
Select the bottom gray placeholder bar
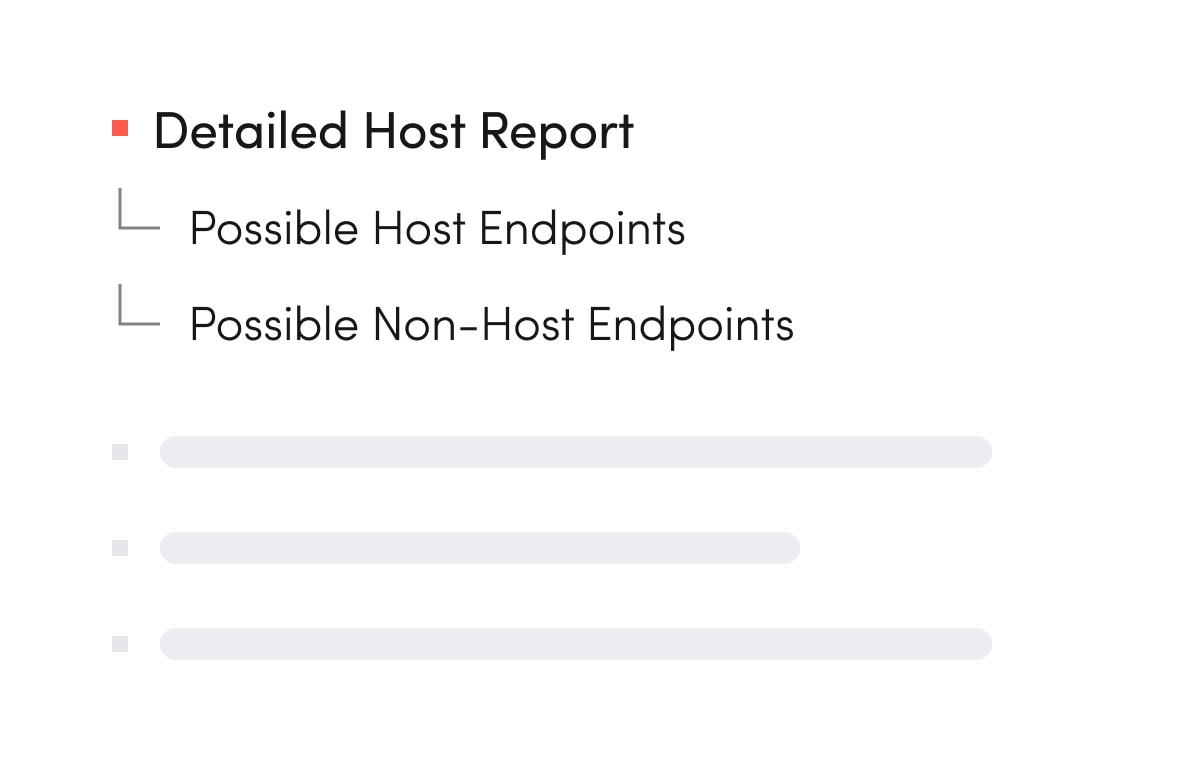575,644
